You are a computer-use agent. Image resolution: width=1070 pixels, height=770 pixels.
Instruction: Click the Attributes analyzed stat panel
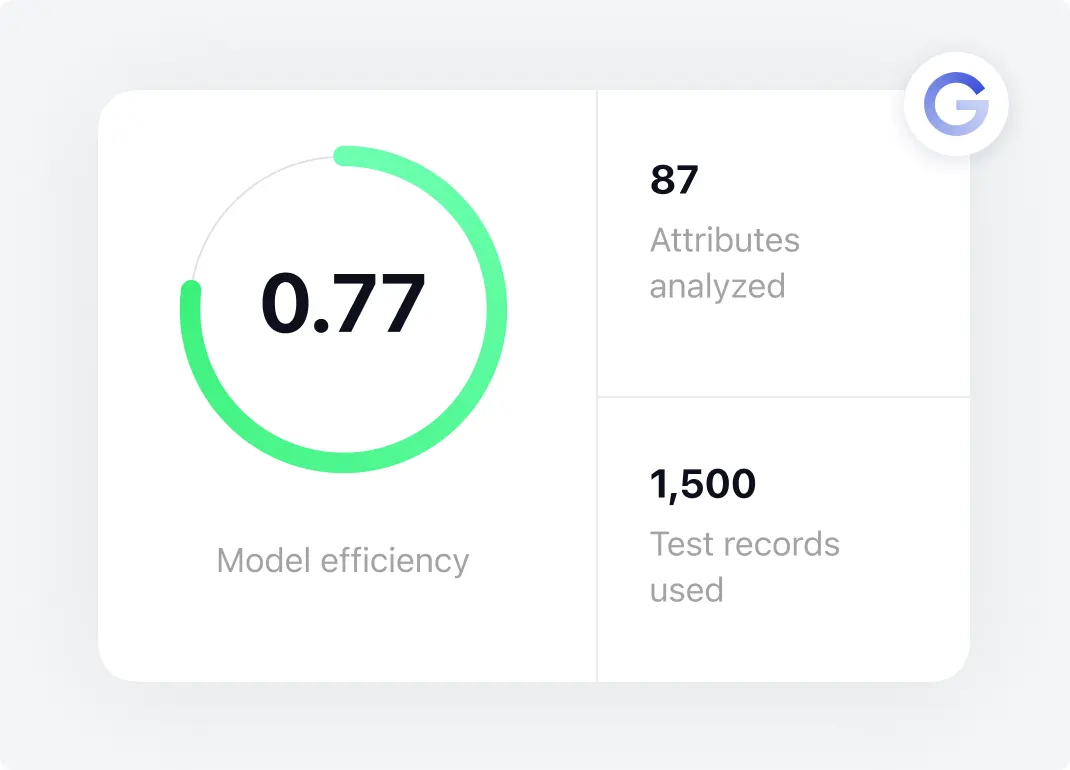784,243
